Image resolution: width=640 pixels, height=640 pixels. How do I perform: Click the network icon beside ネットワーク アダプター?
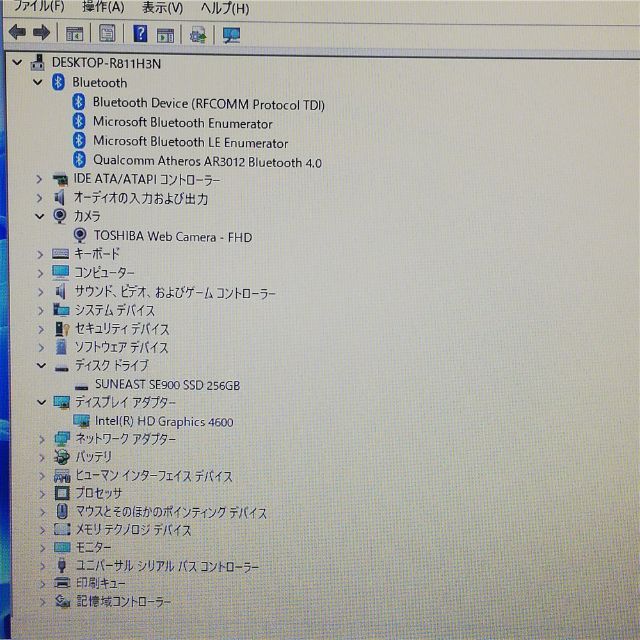[x=62, y=439]
